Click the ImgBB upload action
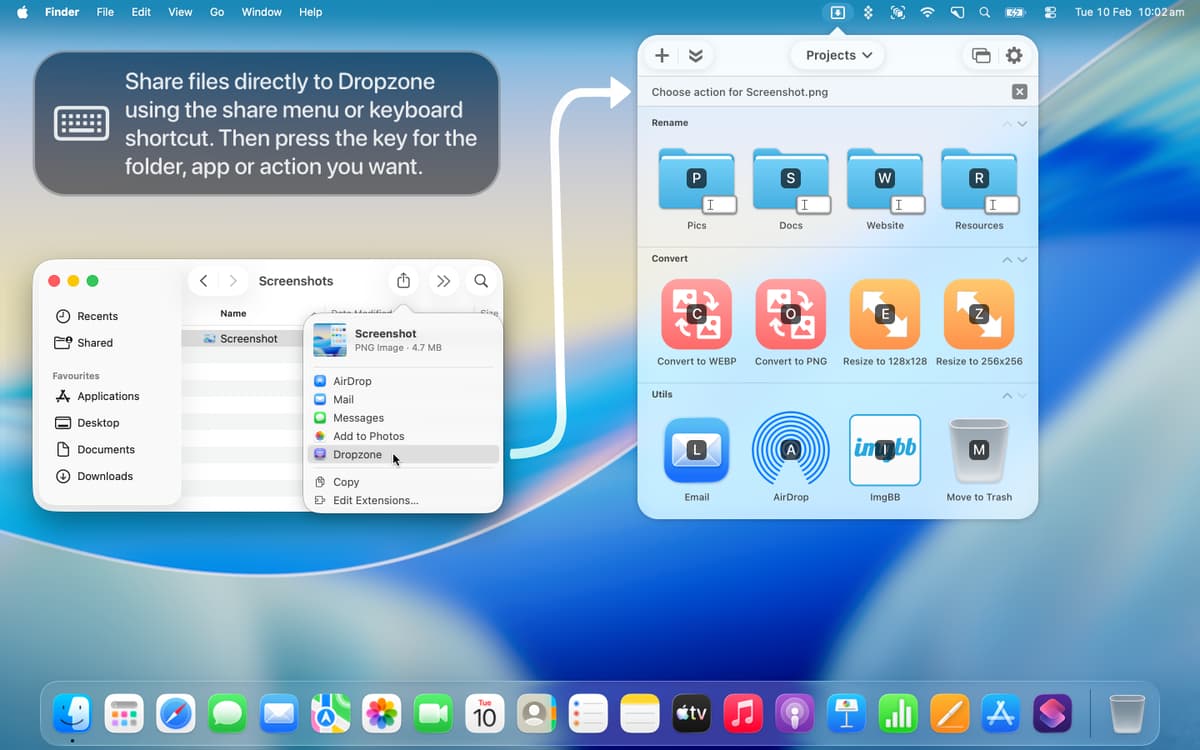The height and width of the screenshot is (750, 1200). pos(884,450)
